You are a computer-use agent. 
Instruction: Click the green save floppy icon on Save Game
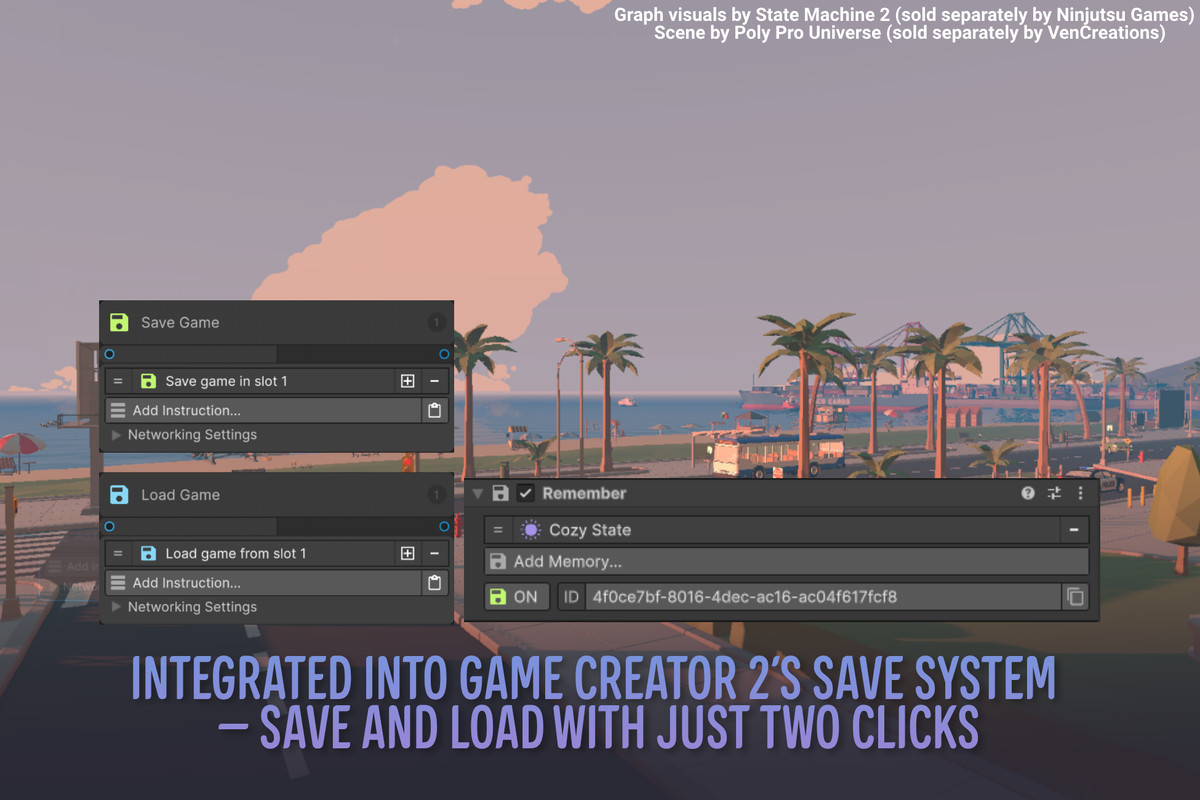[x=119, y=322]
